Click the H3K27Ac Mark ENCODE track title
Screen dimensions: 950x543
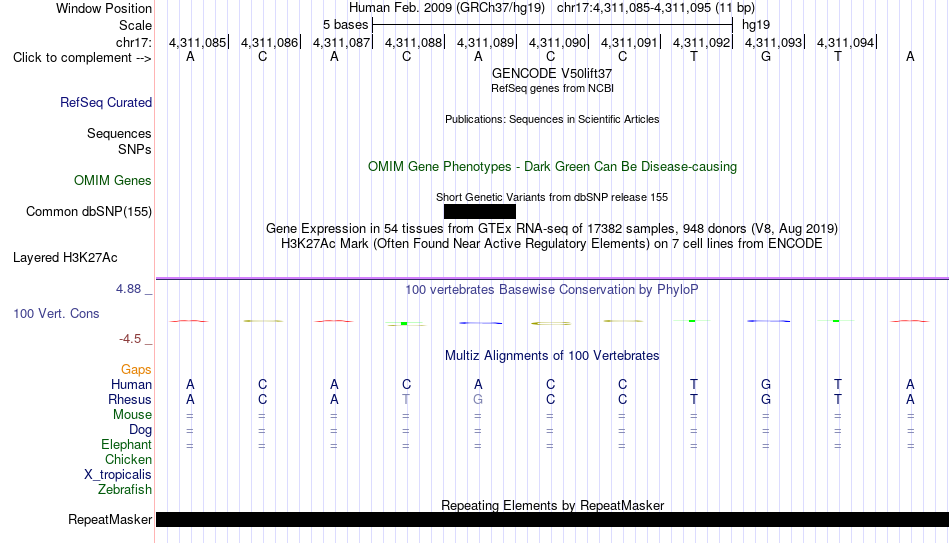pyautogui.click(x=552, y=244)
